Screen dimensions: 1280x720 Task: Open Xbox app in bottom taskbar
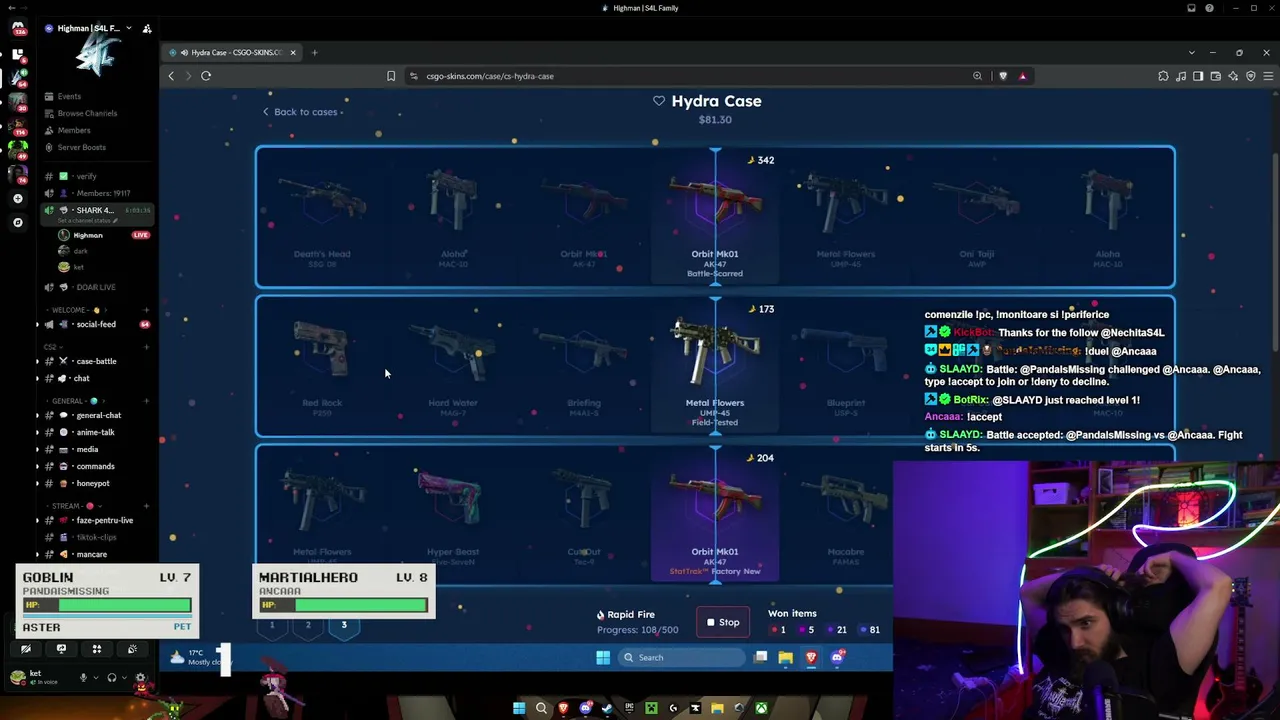tap(762, 709)
